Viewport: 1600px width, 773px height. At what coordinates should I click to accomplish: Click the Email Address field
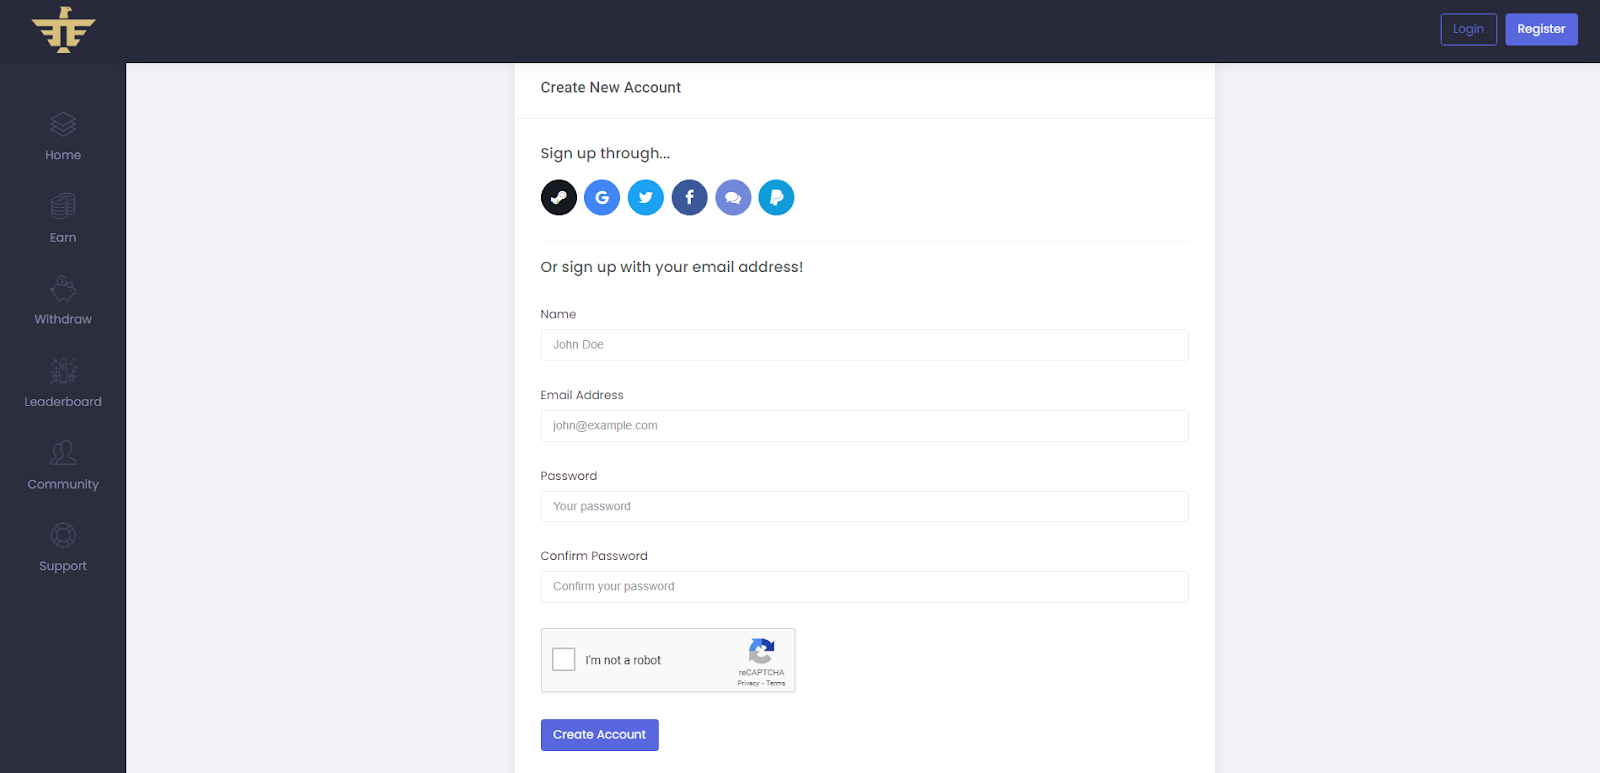pos(864,426)
